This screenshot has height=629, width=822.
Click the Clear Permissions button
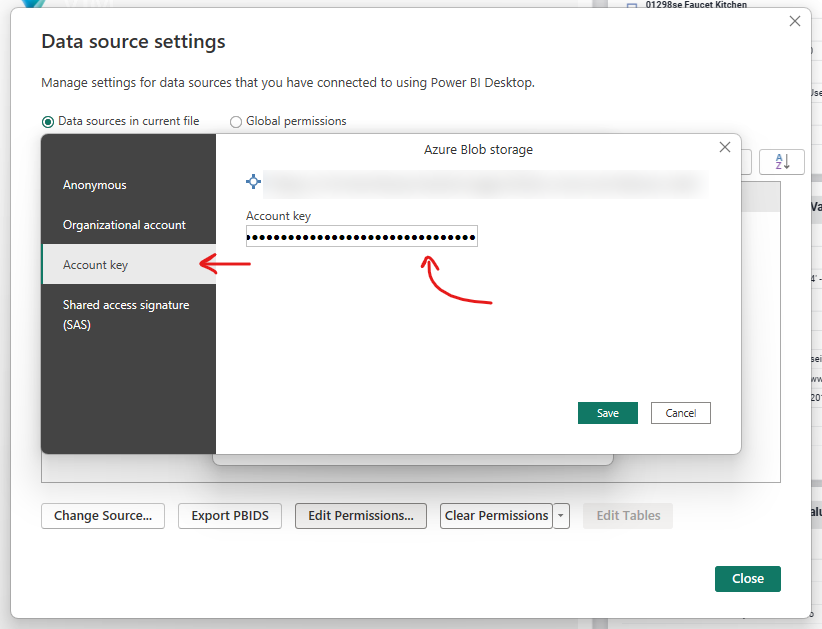pos(496,516)
